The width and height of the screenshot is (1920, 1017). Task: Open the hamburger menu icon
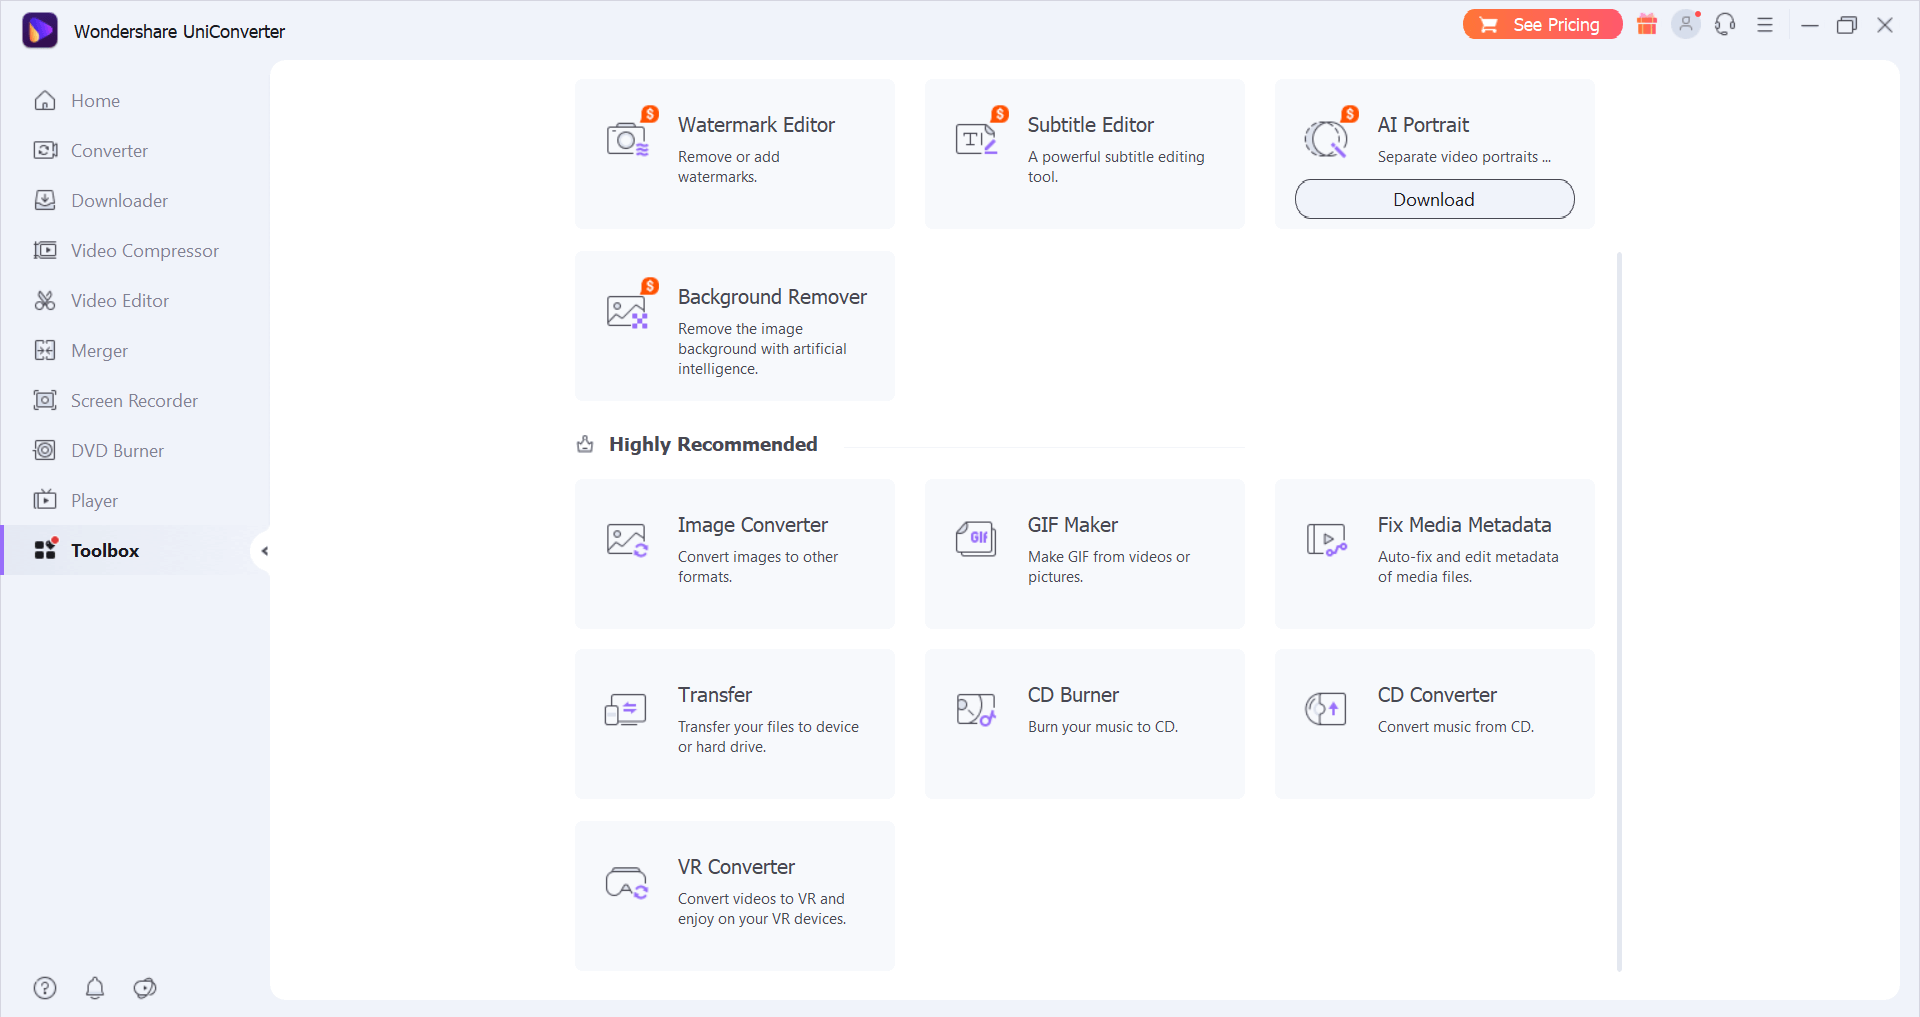pyautogui.click(x=1765, y=25)
